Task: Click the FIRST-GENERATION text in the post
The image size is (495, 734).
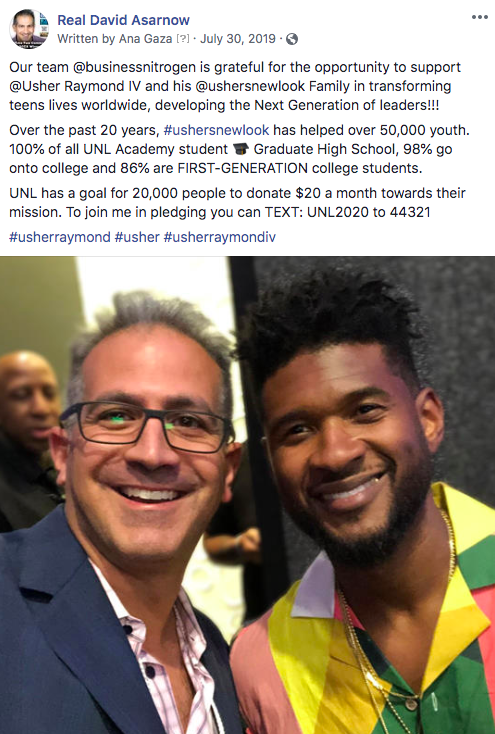Action: (243, 168)
